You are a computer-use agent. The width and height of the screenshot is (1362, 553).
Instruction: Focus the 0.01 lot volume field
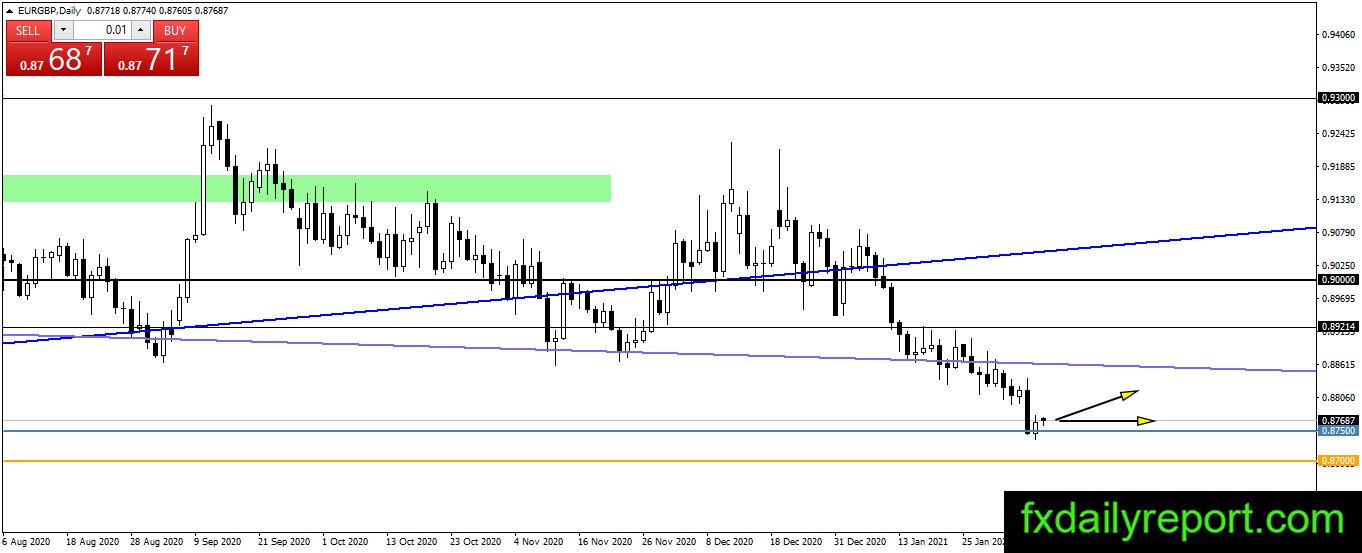point(102,31)
